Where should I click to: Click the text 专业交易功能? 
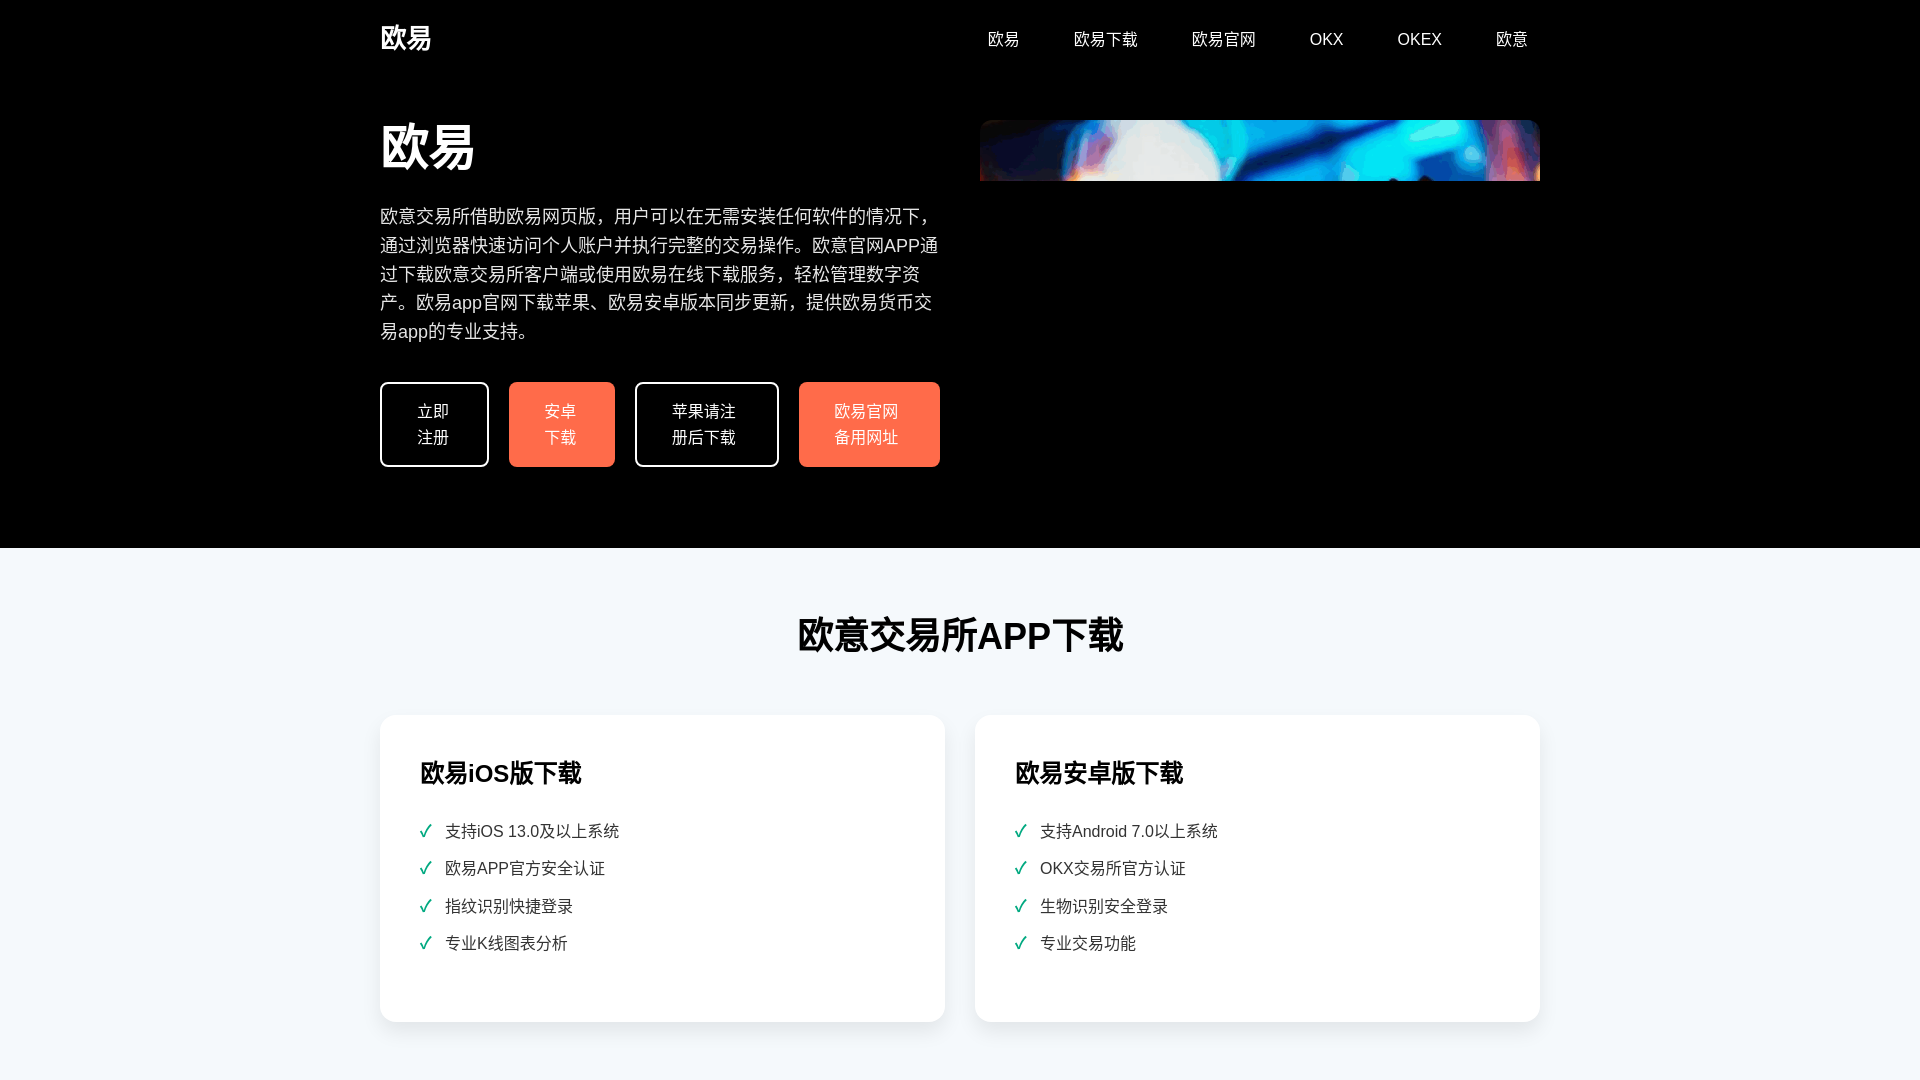[1088, 943]
